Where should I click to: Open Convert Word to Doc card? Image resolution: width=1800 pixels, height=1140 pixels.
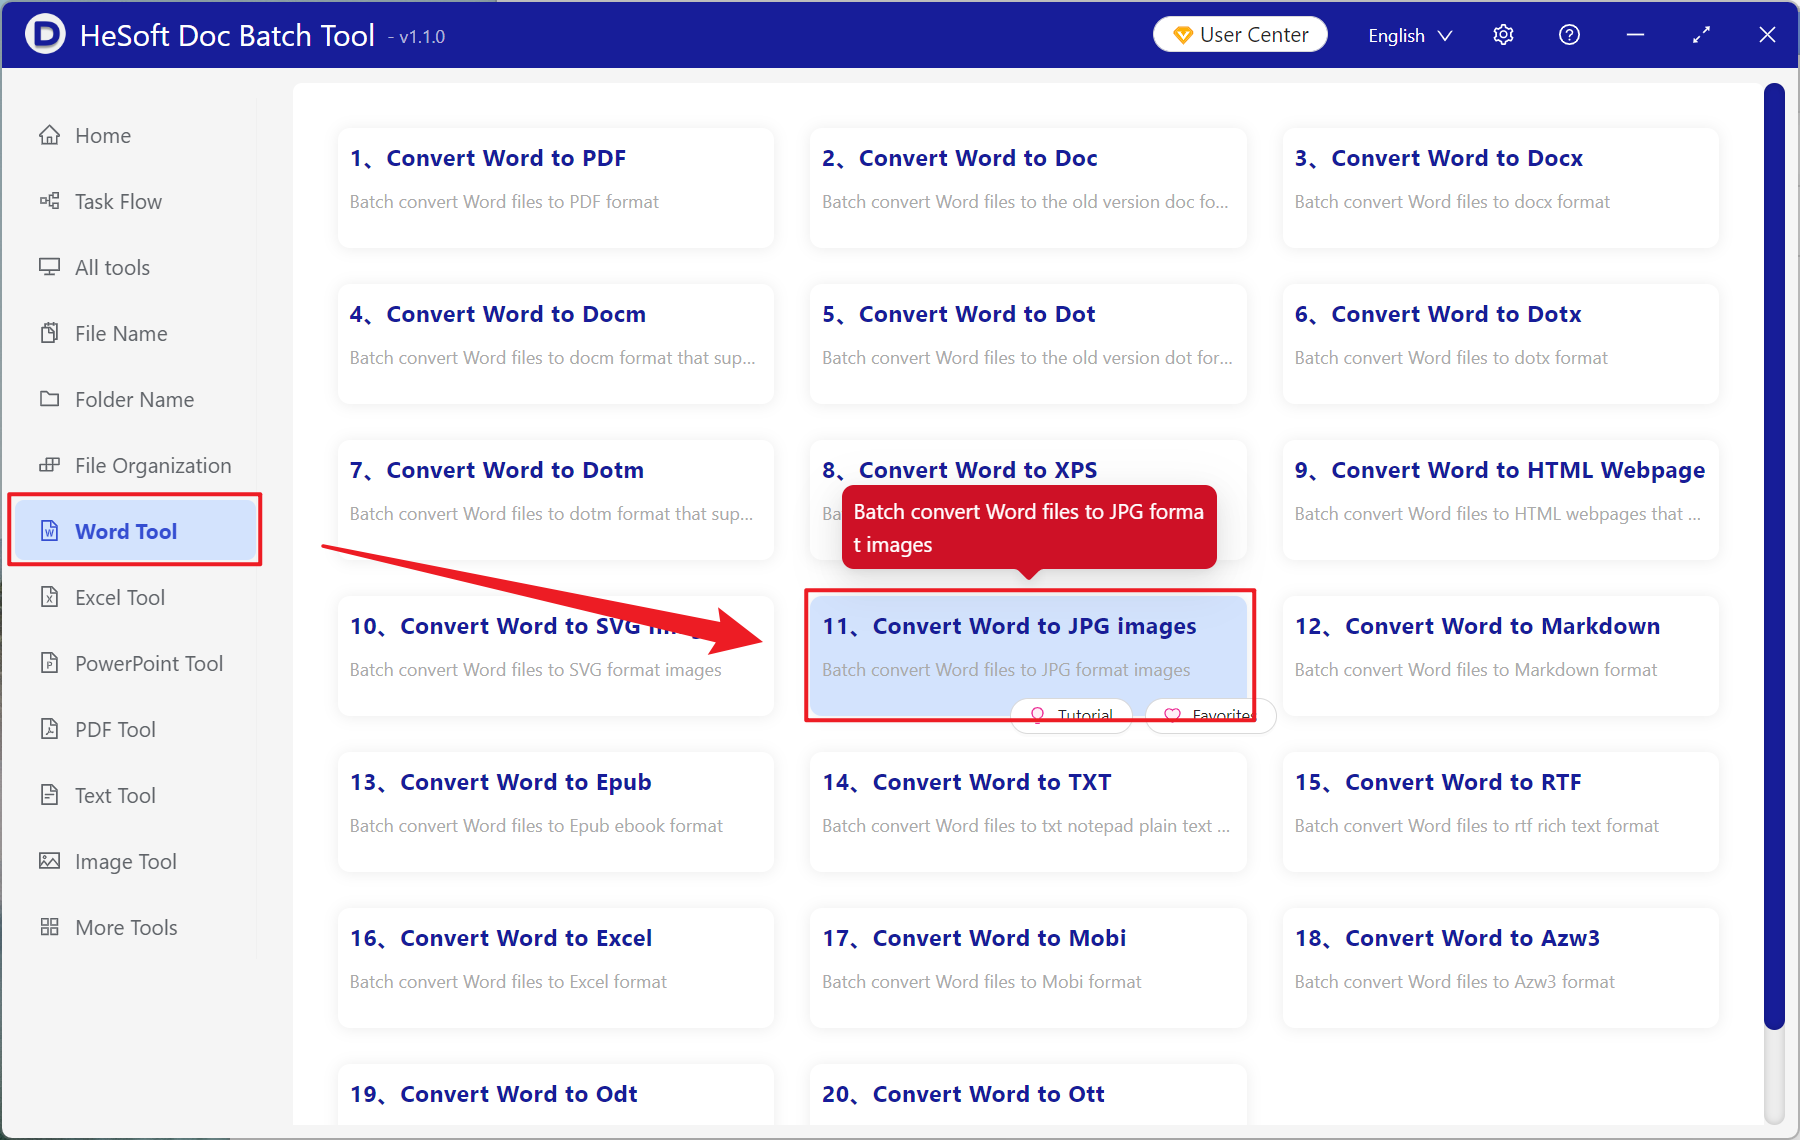click(1028, 188)
